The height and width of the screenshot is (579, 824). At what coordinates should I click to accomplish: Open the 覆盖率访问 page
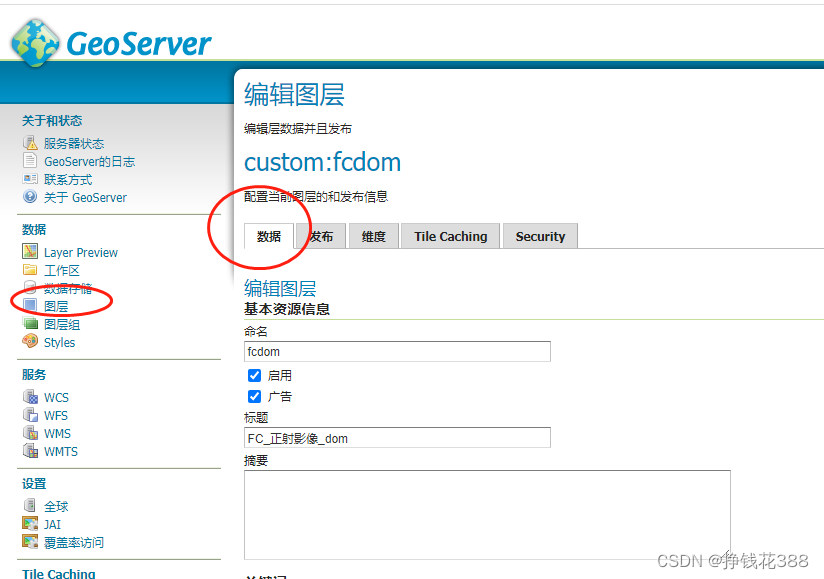pos(75,543)
